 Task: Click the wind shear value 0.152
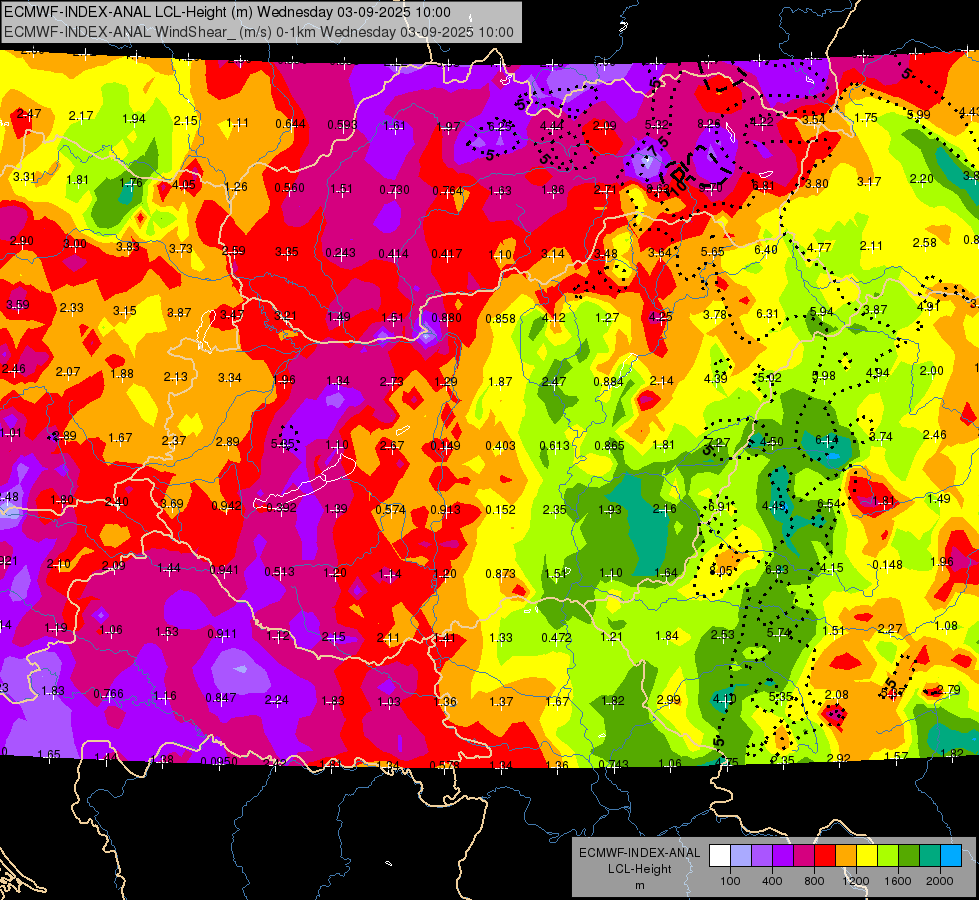pos(501,510)
